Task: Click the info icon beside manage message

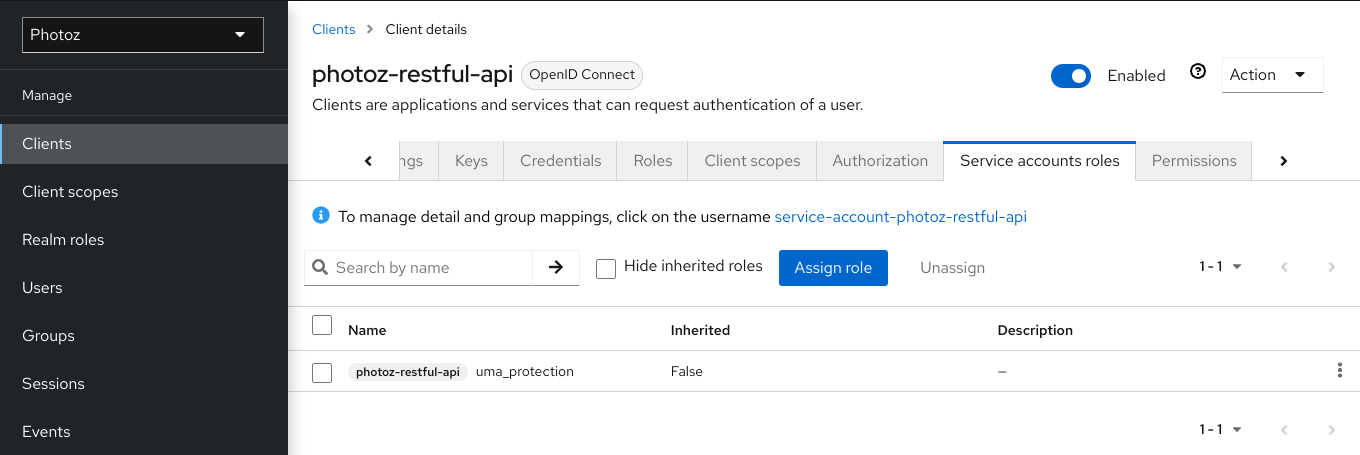Action: point(320,215)
